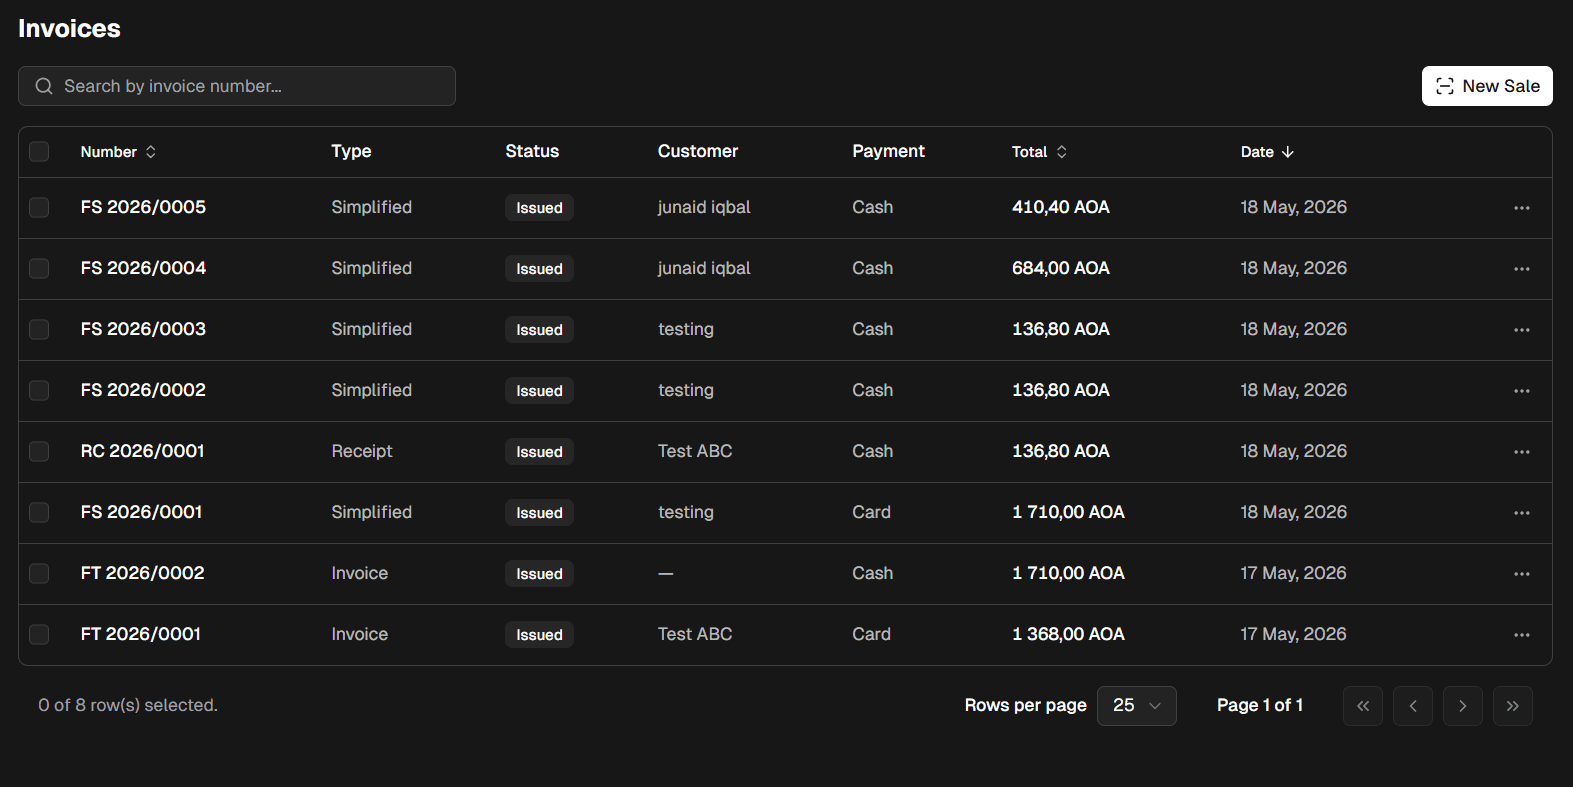Open invoice FT 2026/0002
The width and height of the screenshot is (1573, 787).
point(142,573)
